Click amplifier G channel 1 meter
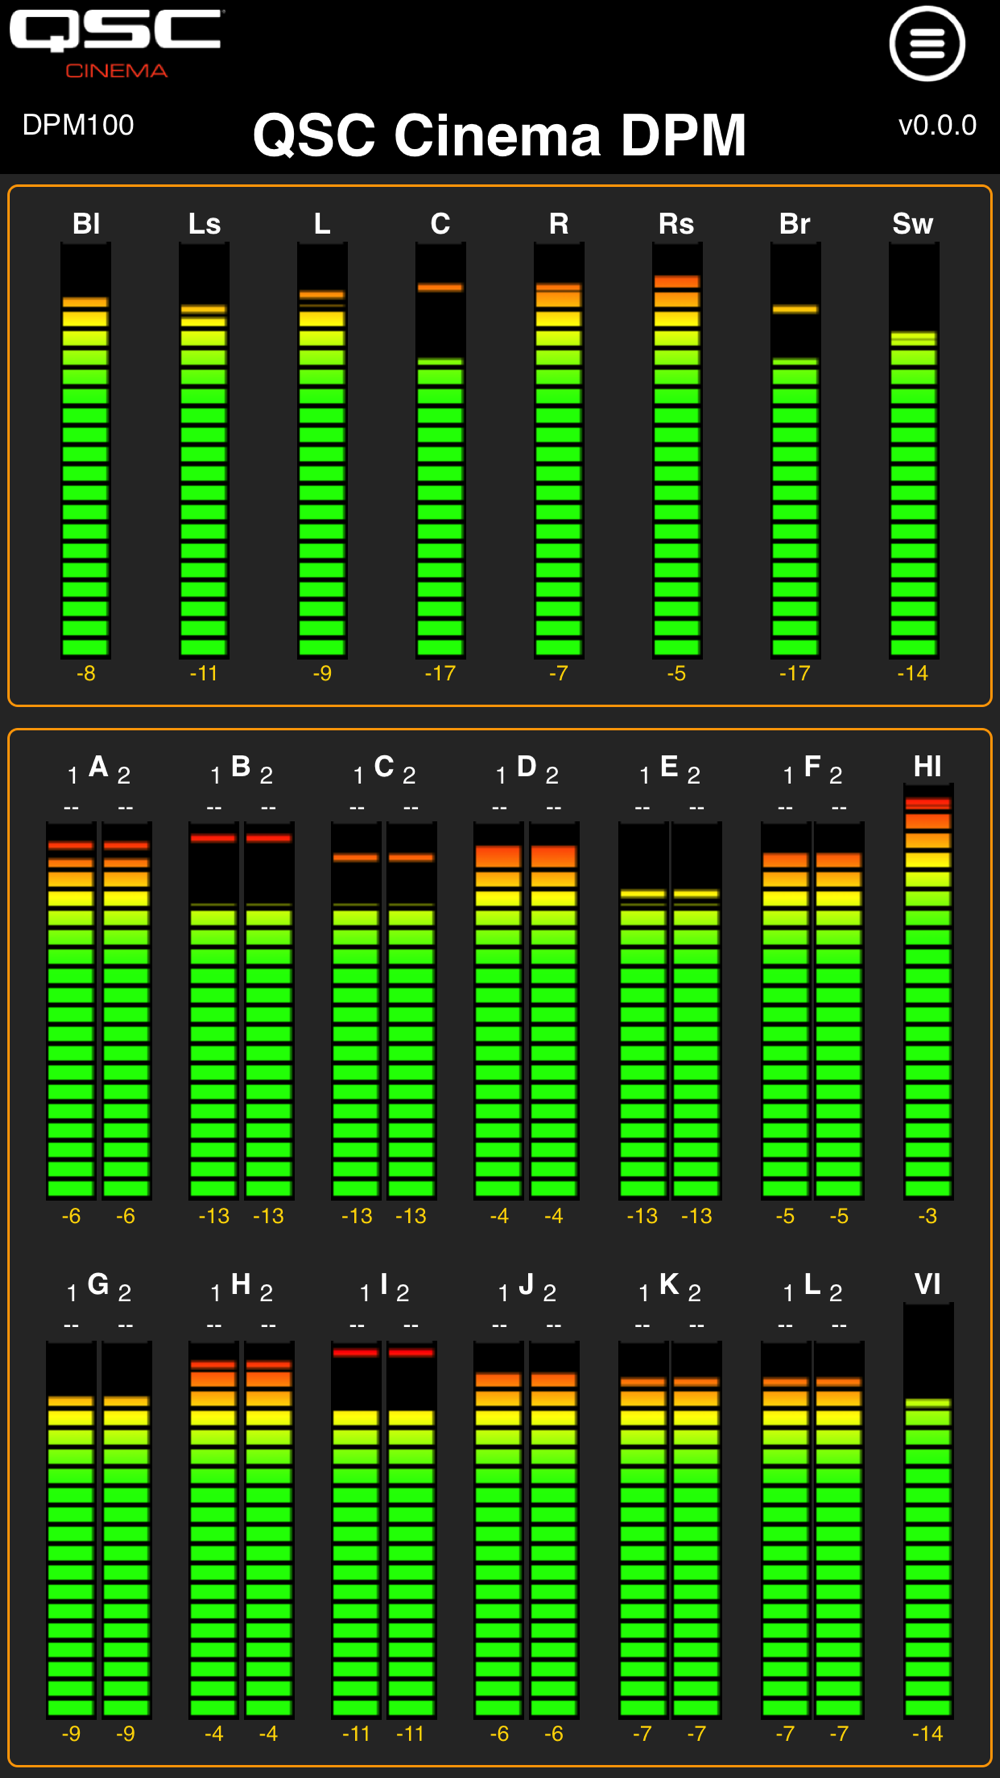Image resolution: width=1000 pixels, height=1778 pixels. coord(71,1530)
